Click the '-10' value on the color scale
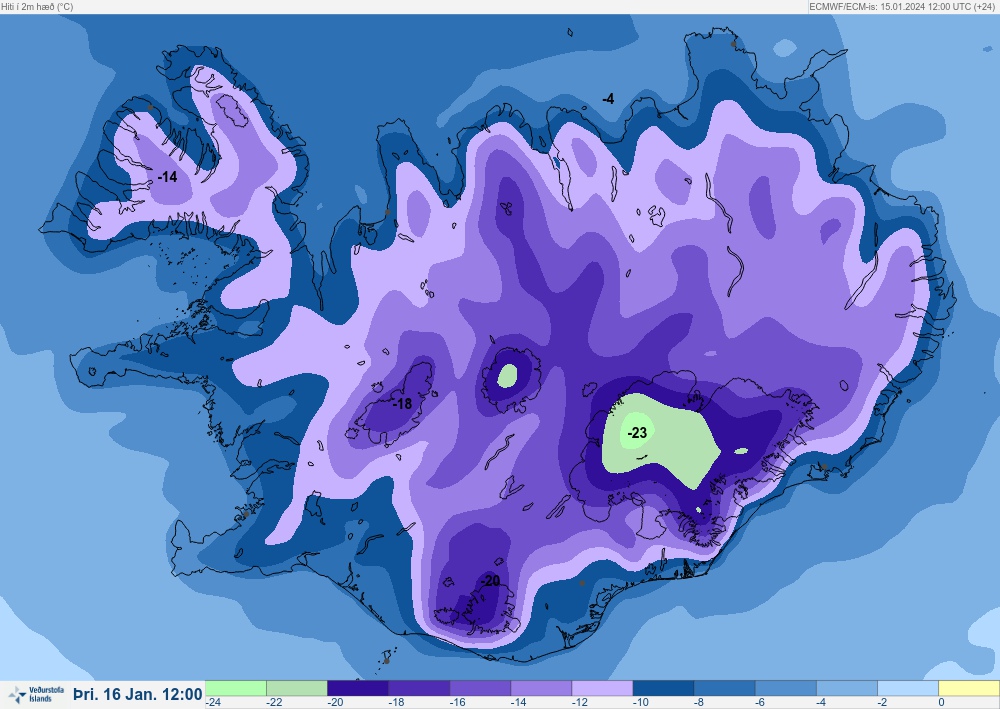This screenshot has height=709, width=1000. coord(641,703)
